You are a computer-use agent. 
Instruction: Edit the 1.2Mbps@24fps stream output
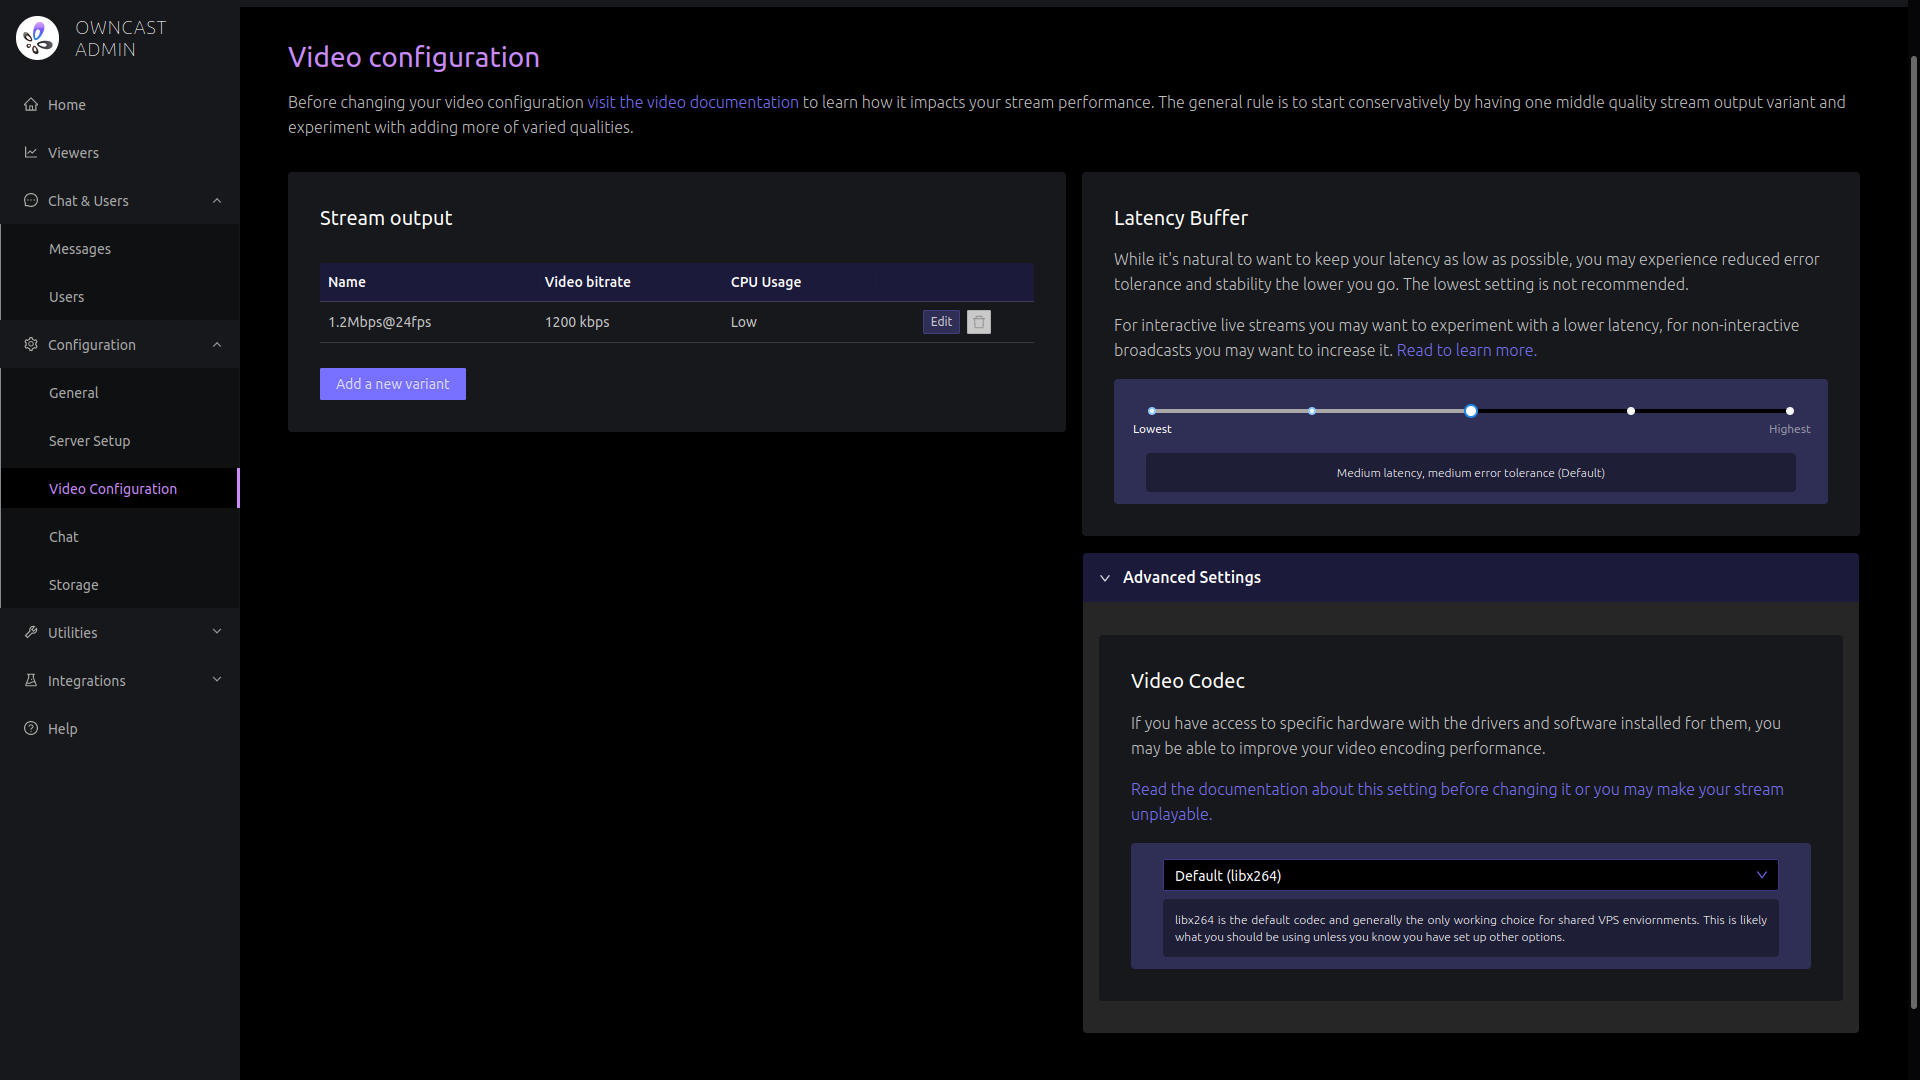940,322
